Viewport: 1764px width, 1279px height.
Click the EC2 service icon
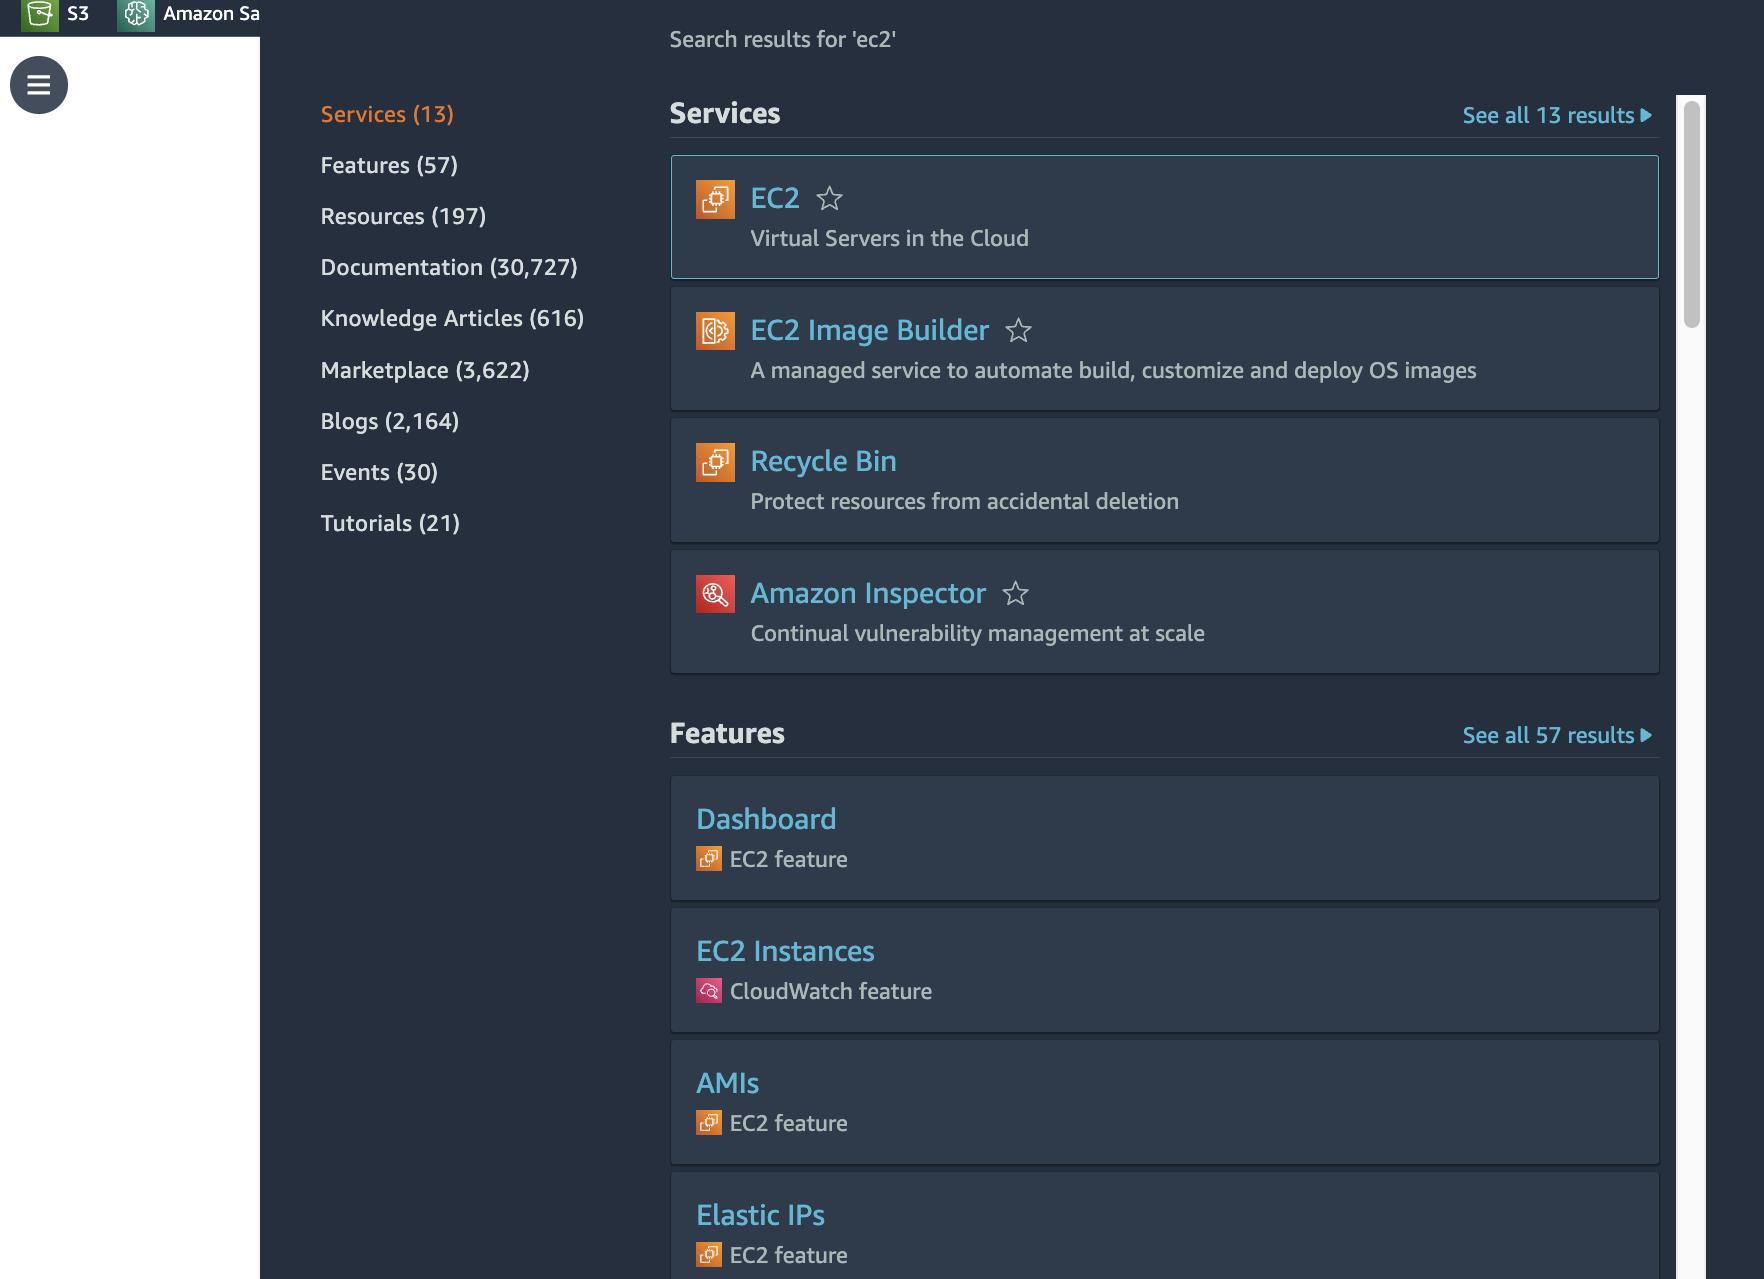click(x=715, y=199)
